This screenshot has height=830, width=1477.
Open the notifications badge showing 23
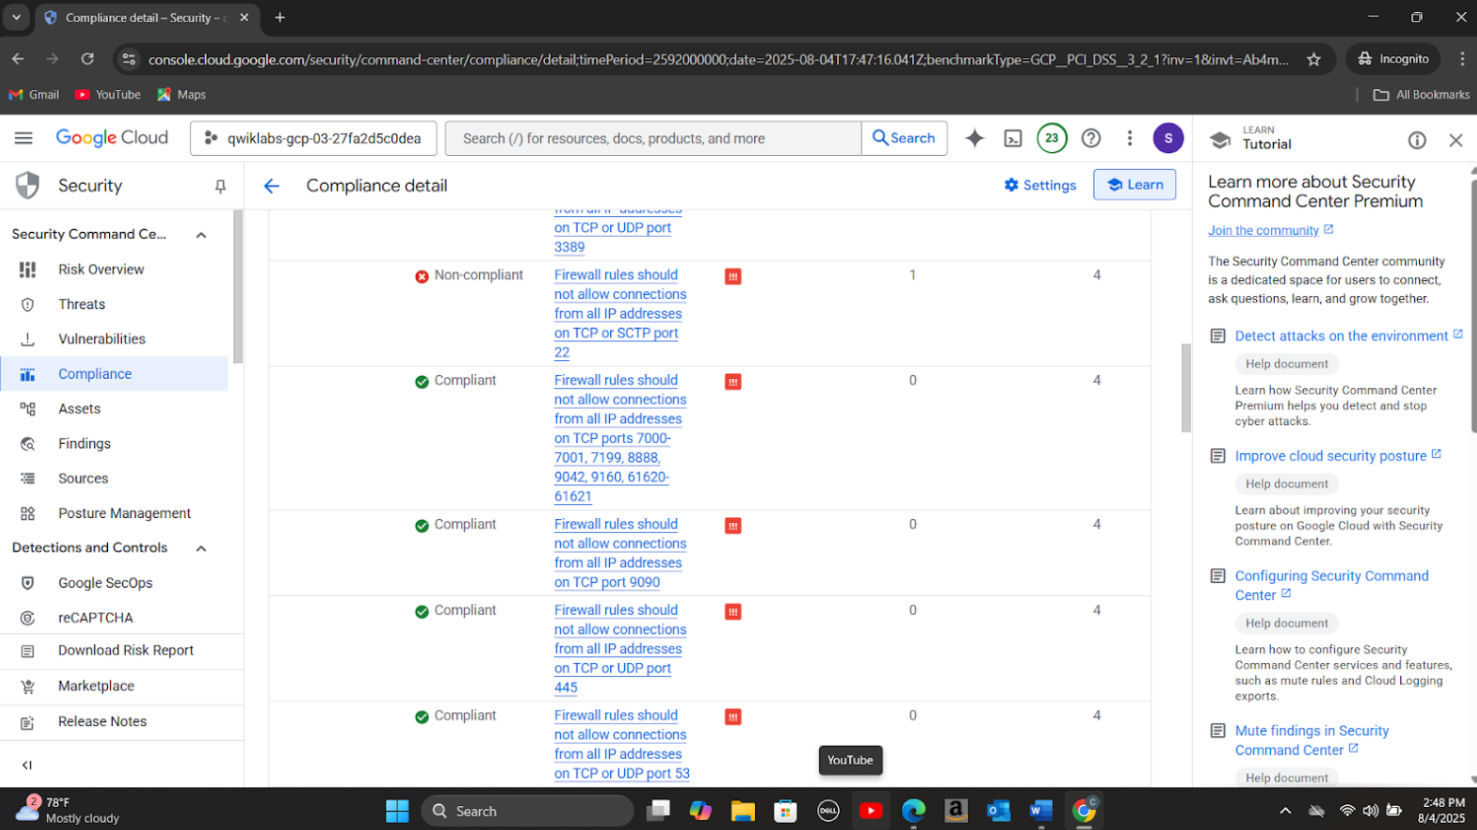point(1051,138)
